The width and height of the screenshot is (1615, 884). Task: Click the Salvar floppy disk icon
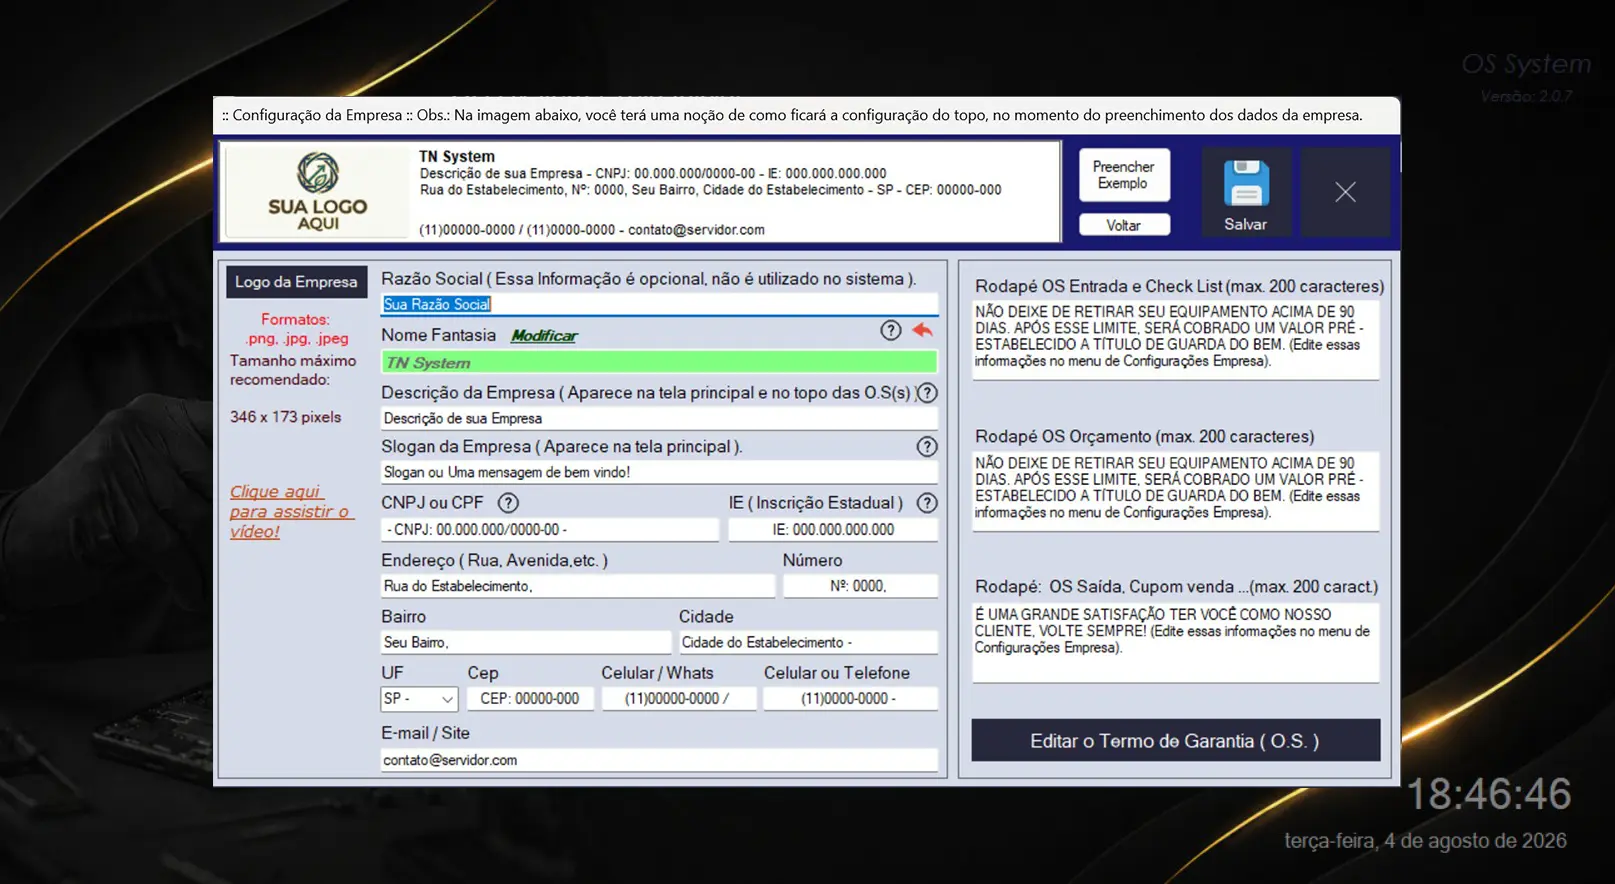click(x=1245, y=183)
